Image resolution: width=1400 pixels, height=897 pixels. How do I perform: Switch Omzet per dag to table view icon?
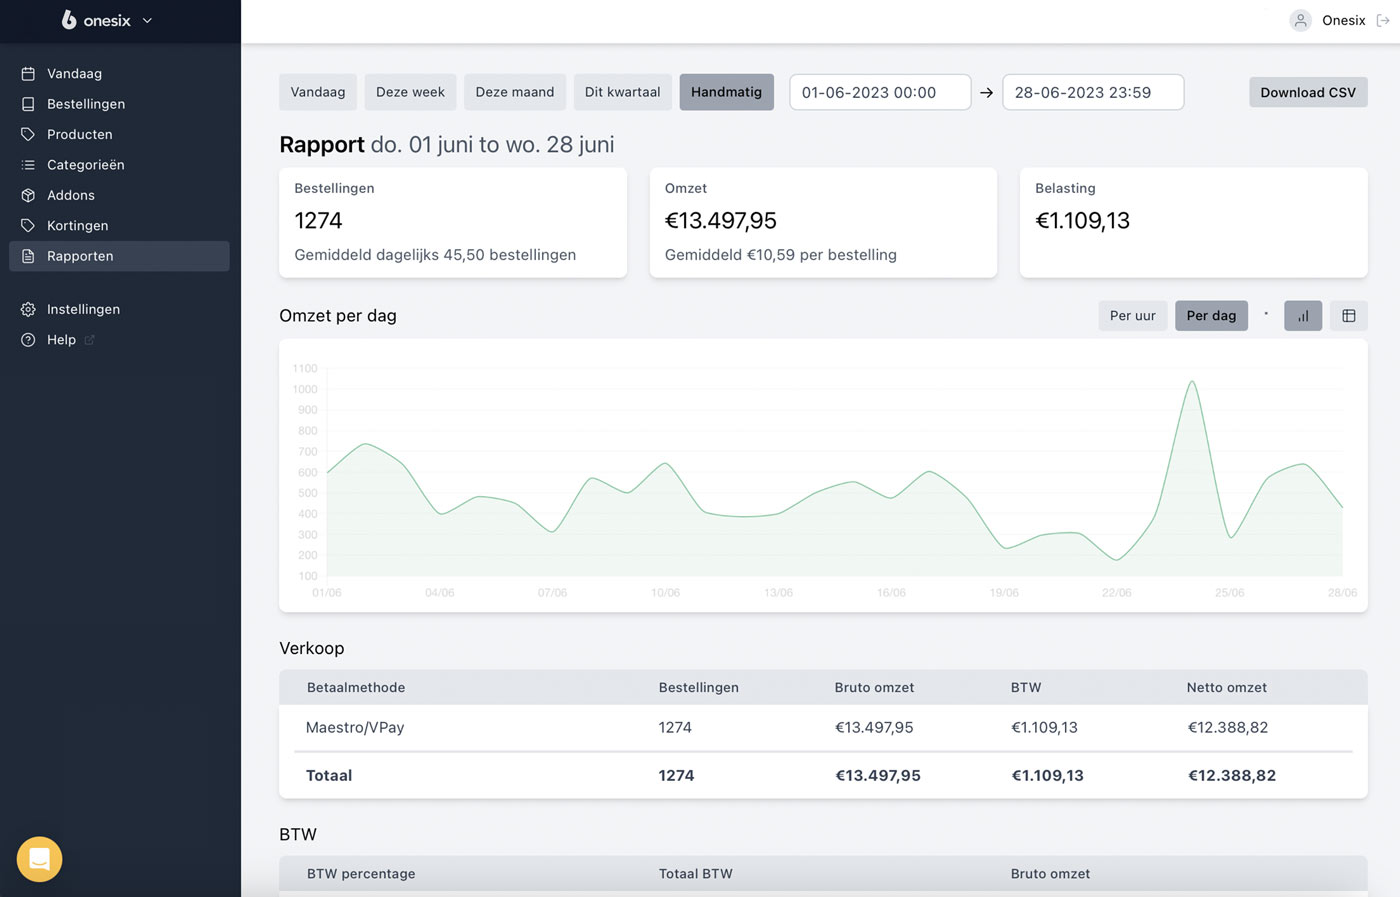click(1348, 315)
